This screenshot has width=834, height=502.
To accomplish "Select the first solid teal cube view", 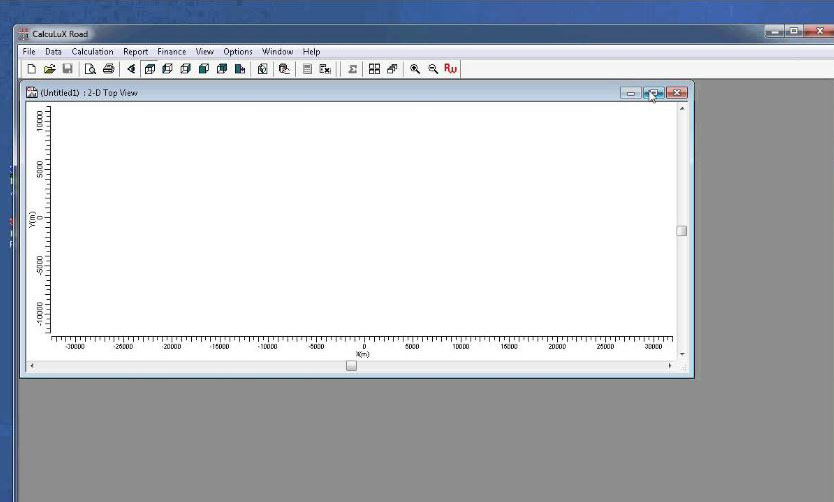I will click(x=204, y=69).
